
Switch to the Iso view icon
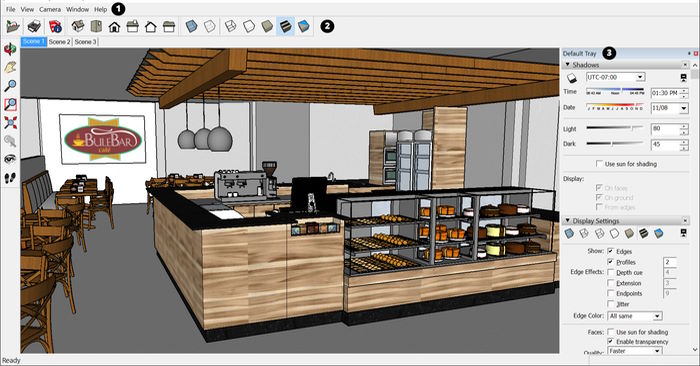click(78, 27)
